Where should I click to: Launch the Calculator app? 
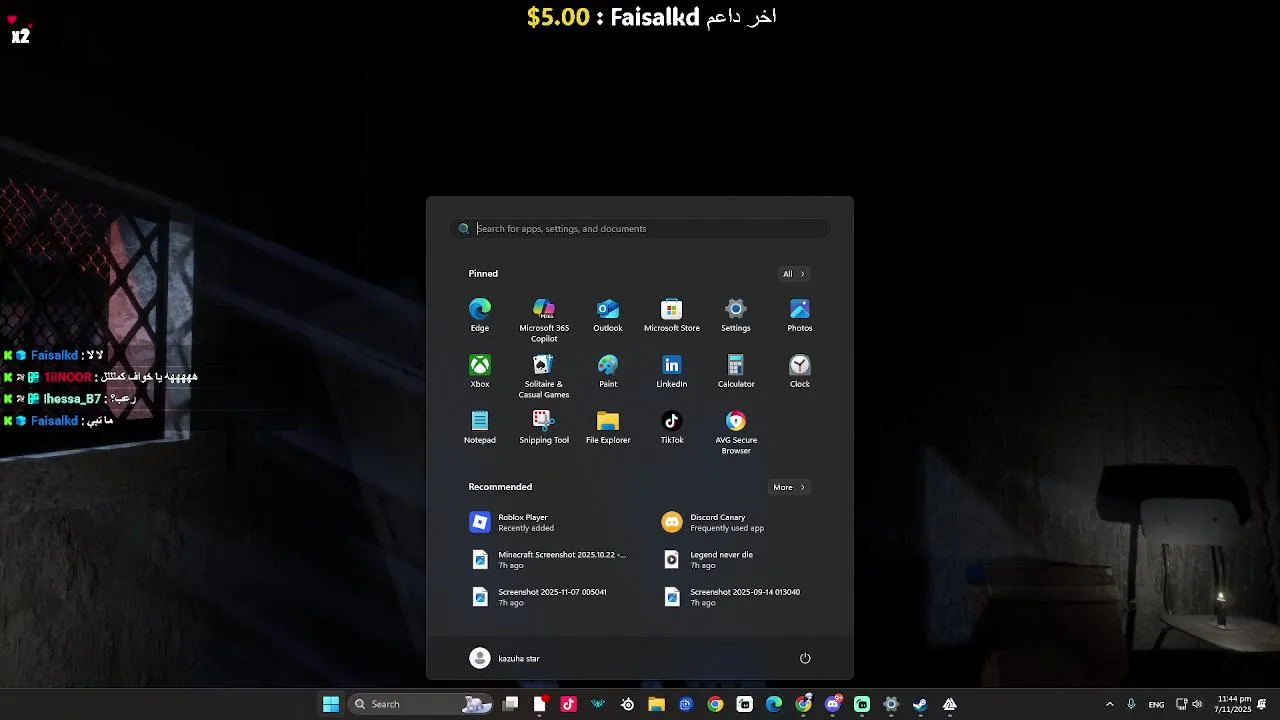pos(736,371)
